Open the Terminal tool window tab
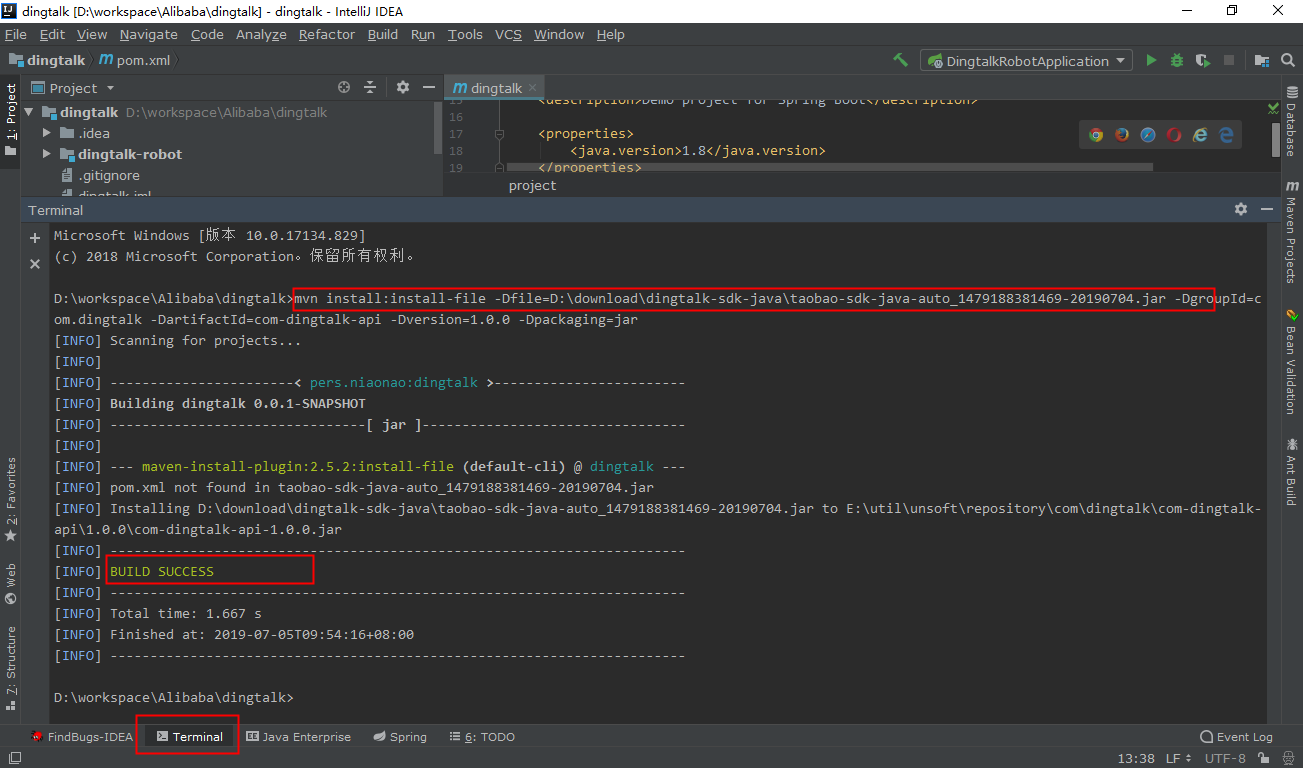The height and width of the screenshot is (768, 1303). click(189, 737)
